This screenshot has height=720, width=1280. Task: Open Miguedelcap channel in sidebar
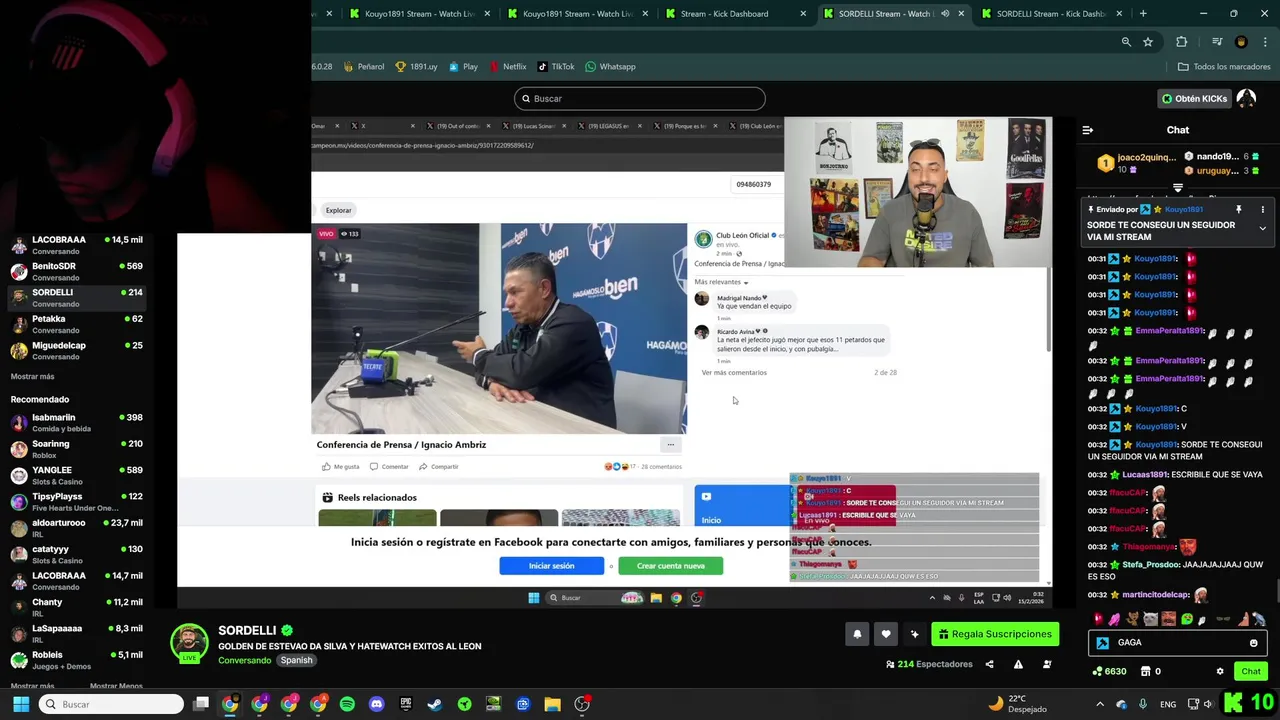[x=77, y=350]
